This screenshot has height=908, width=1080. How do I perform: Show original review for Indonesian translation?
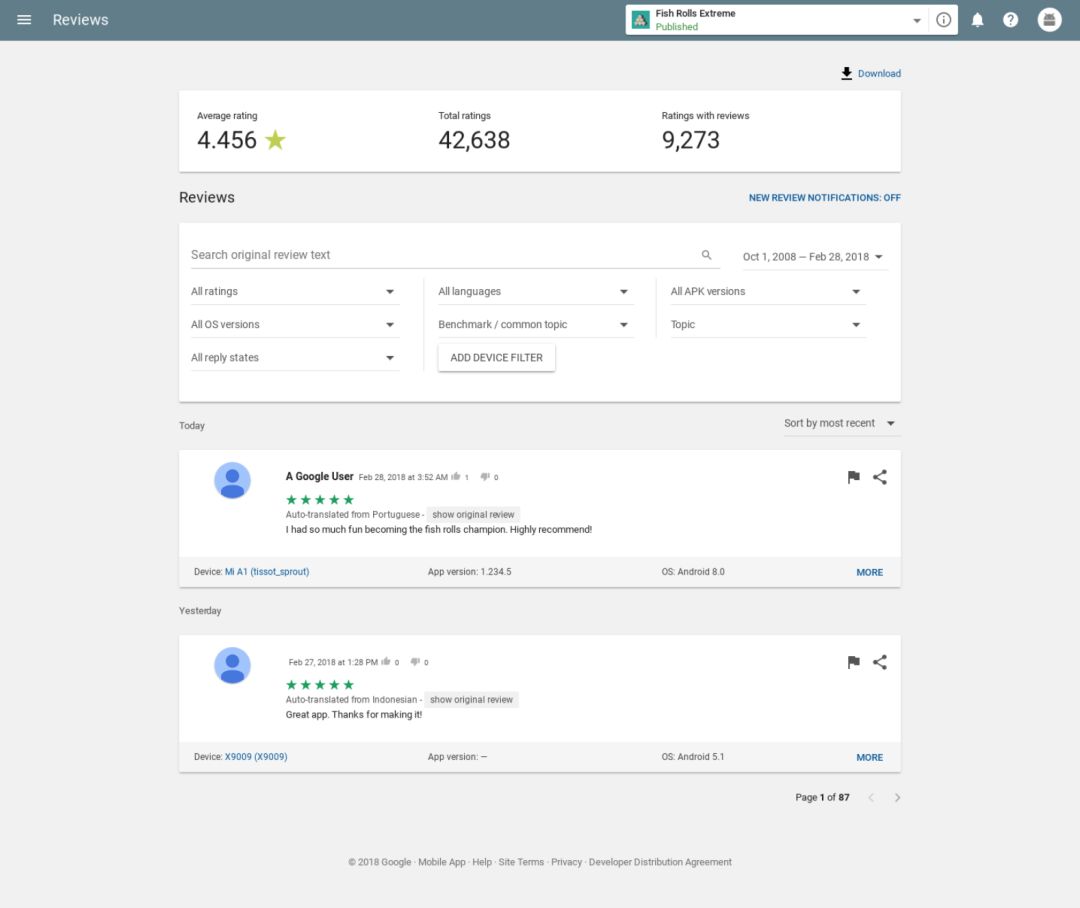click(x=471, y=700)
